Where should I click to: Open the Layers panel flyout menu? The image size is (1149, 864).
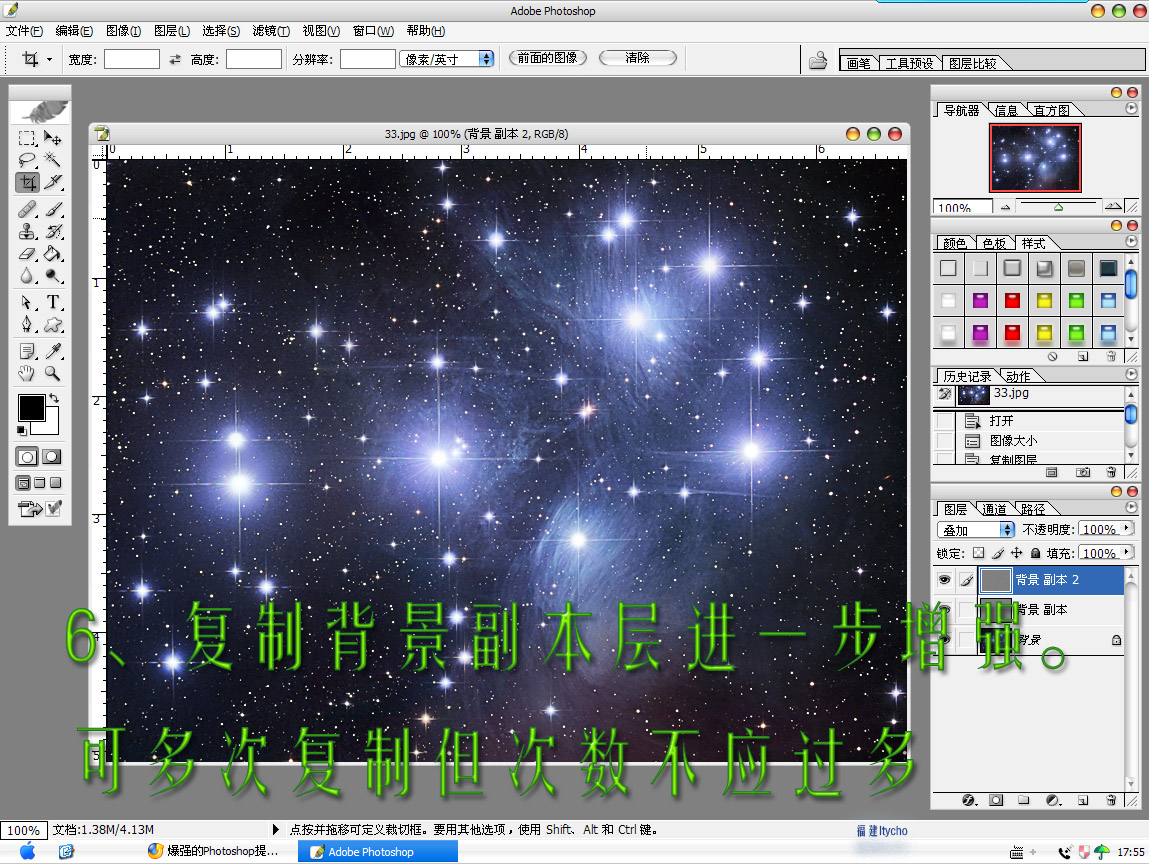1131,506
